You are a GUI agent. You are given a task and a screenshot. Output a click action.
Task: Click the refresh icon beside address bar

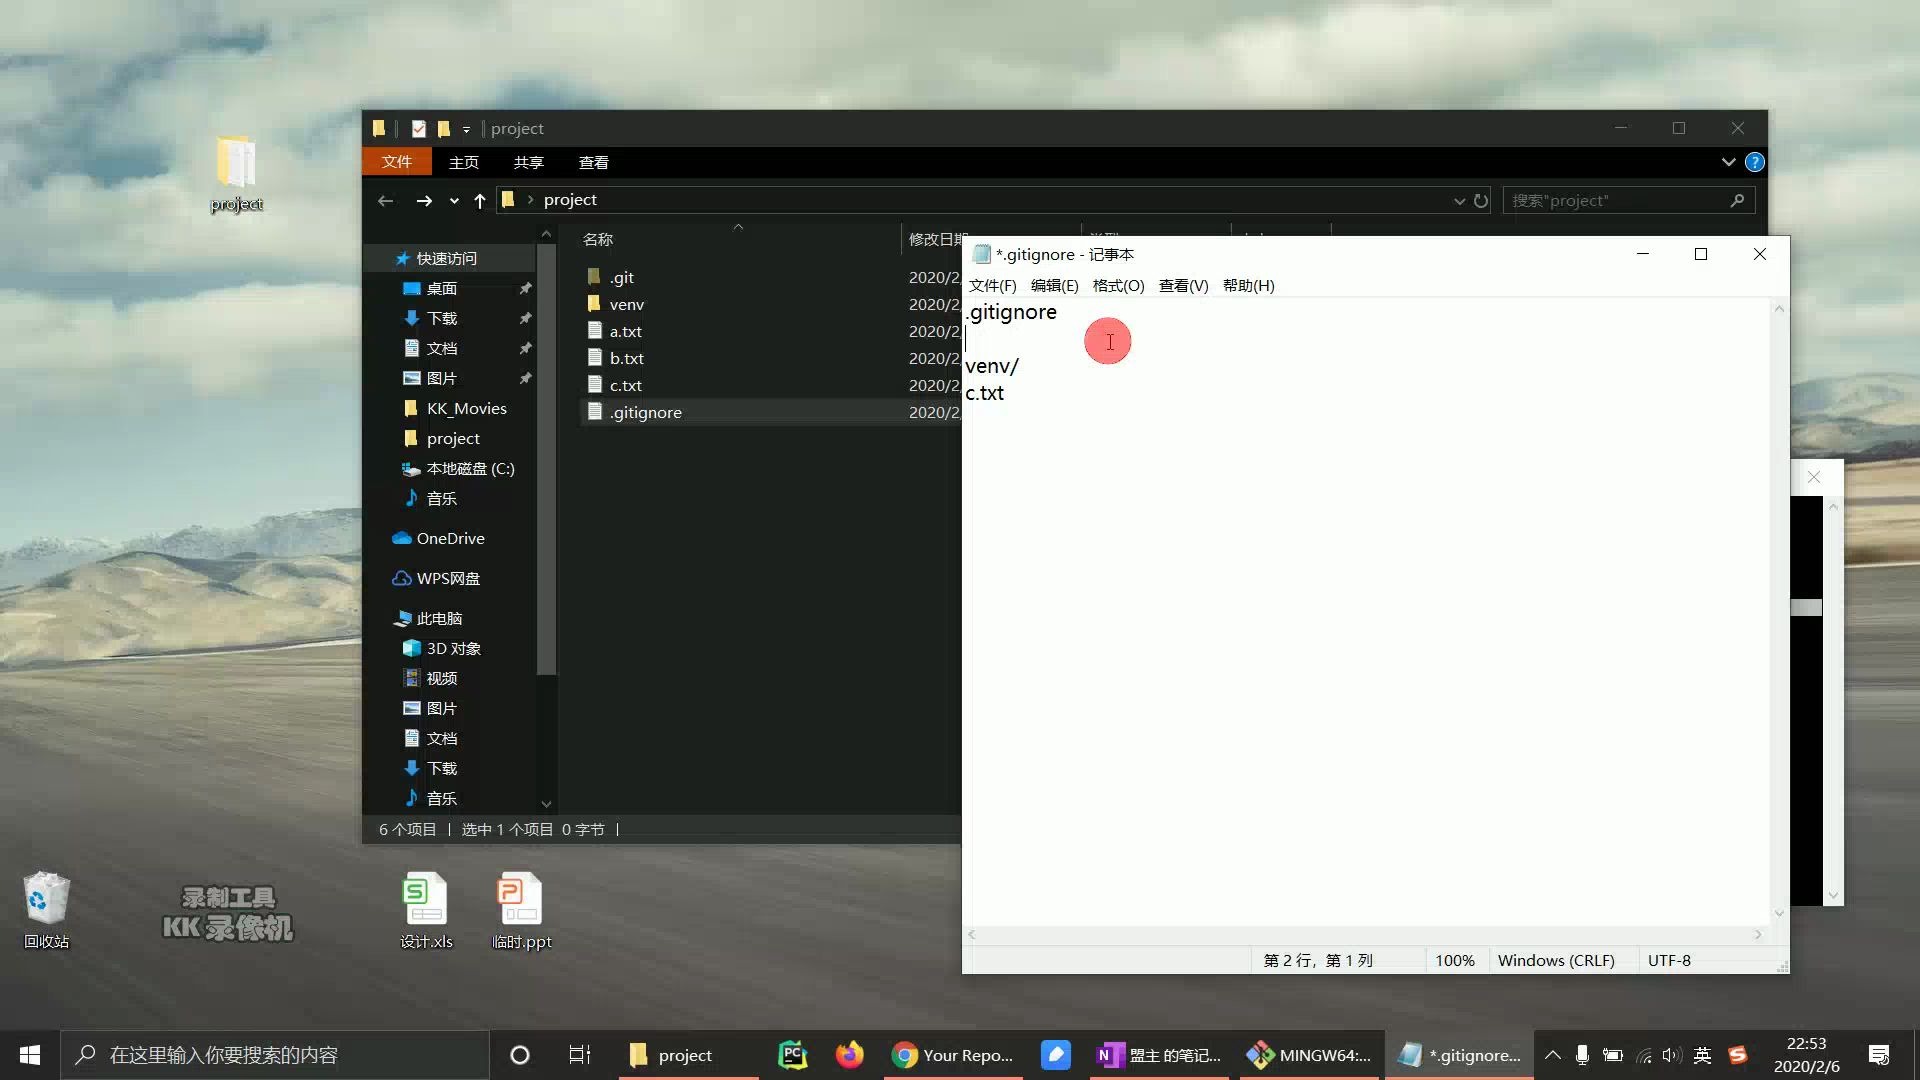point(1481,201)
